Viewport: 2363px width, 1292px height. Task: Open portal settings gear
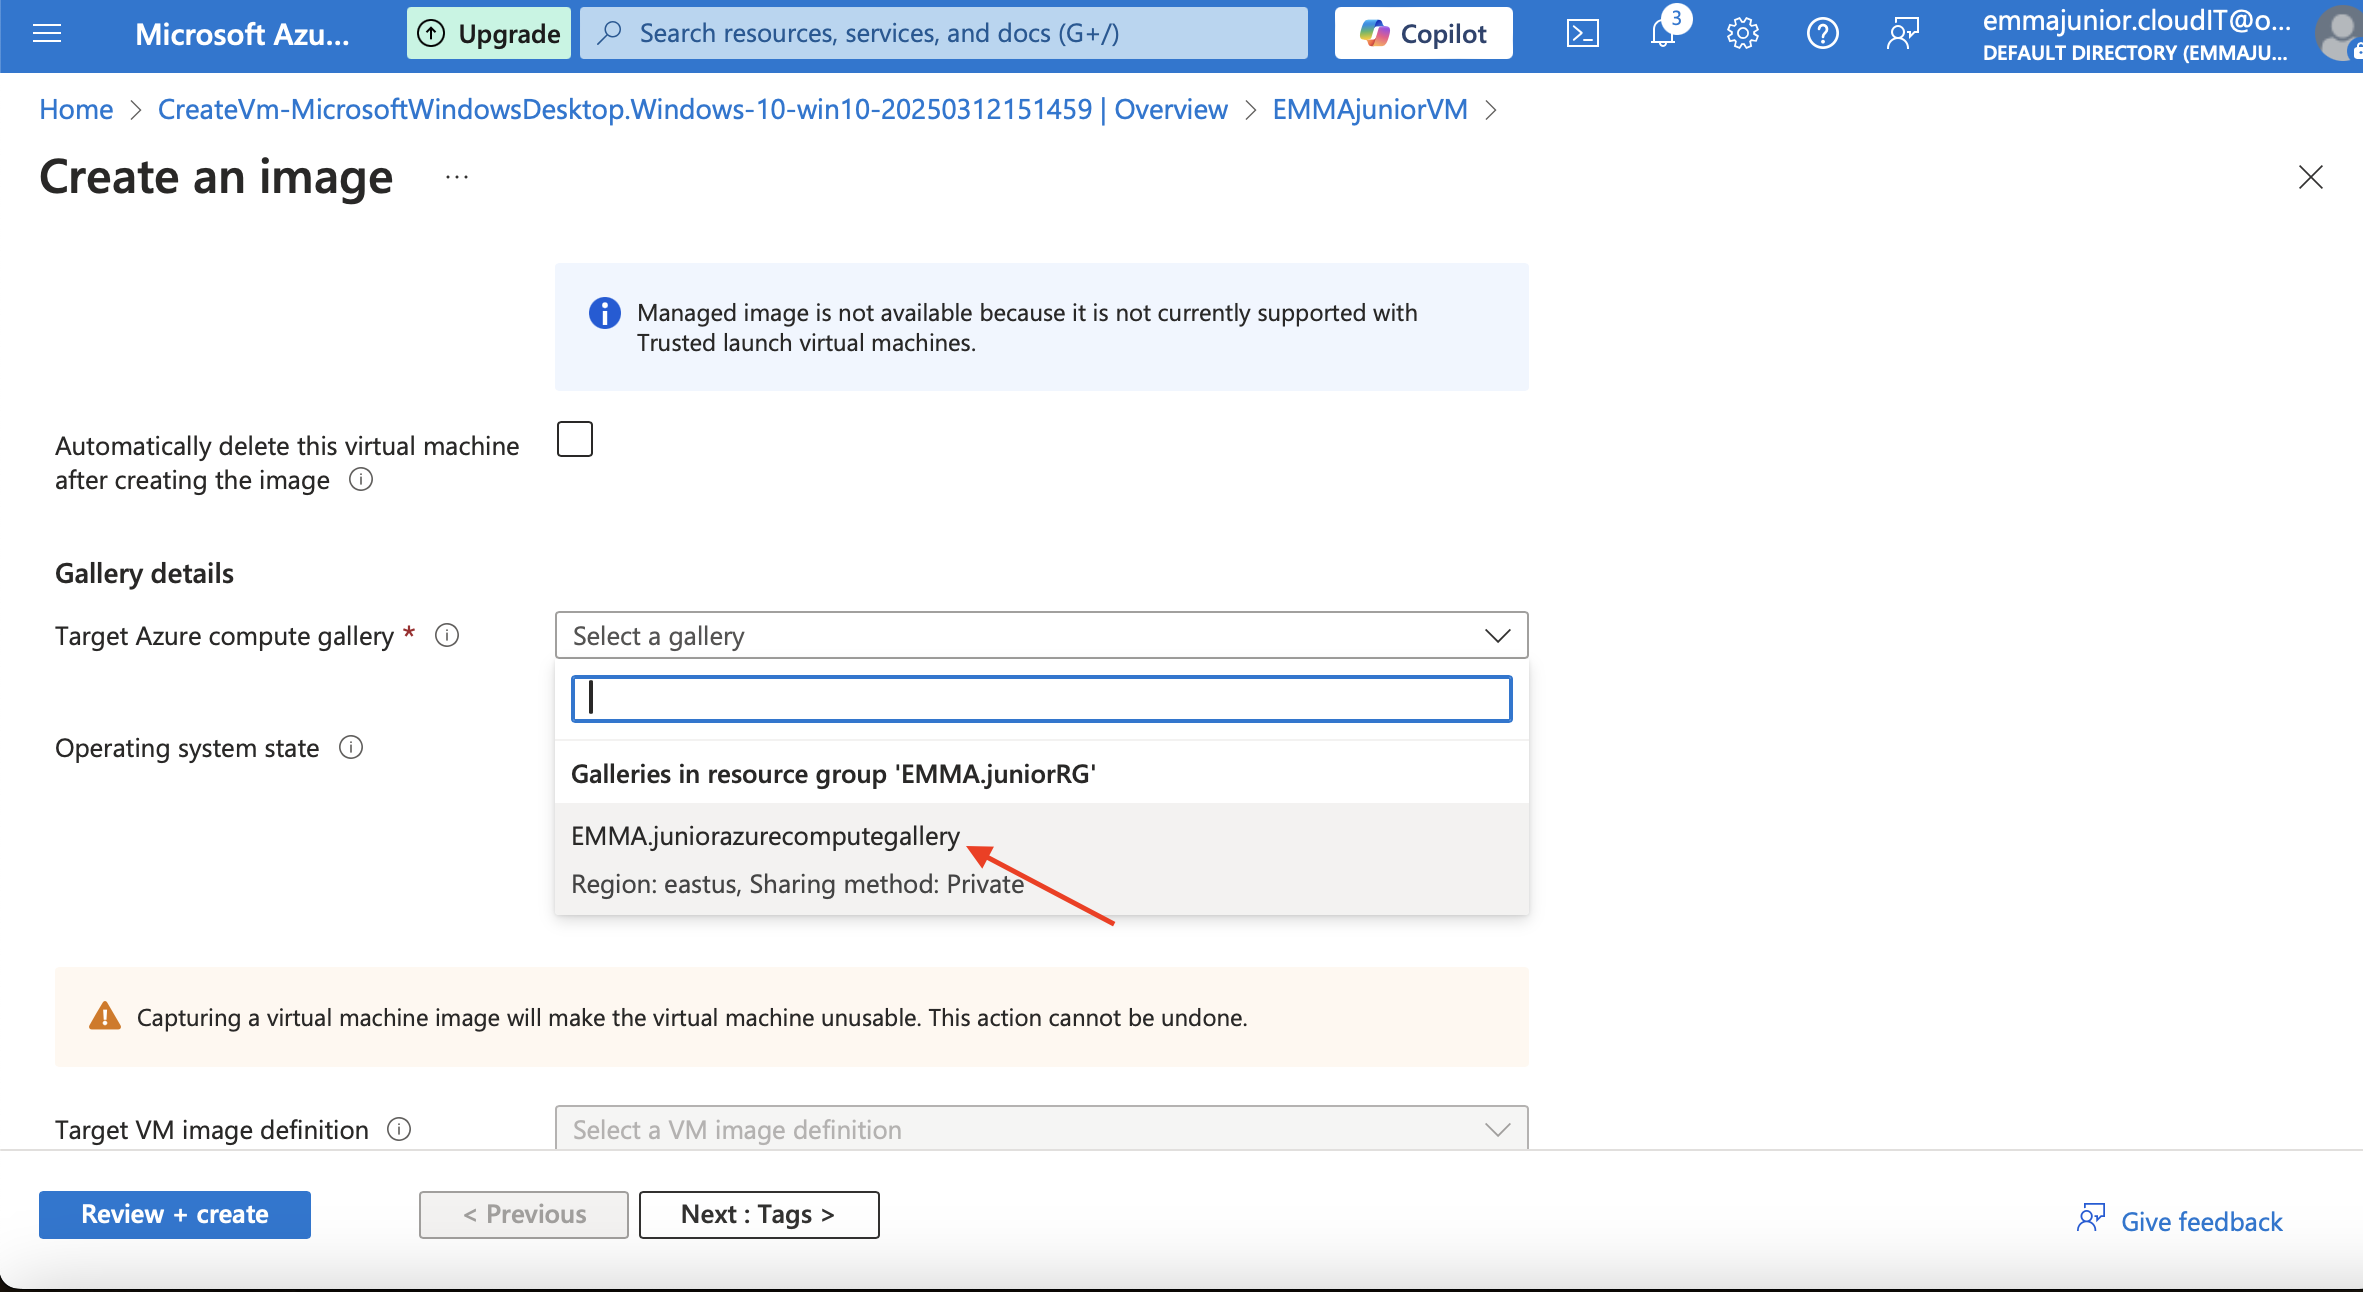click(1743, 34)
